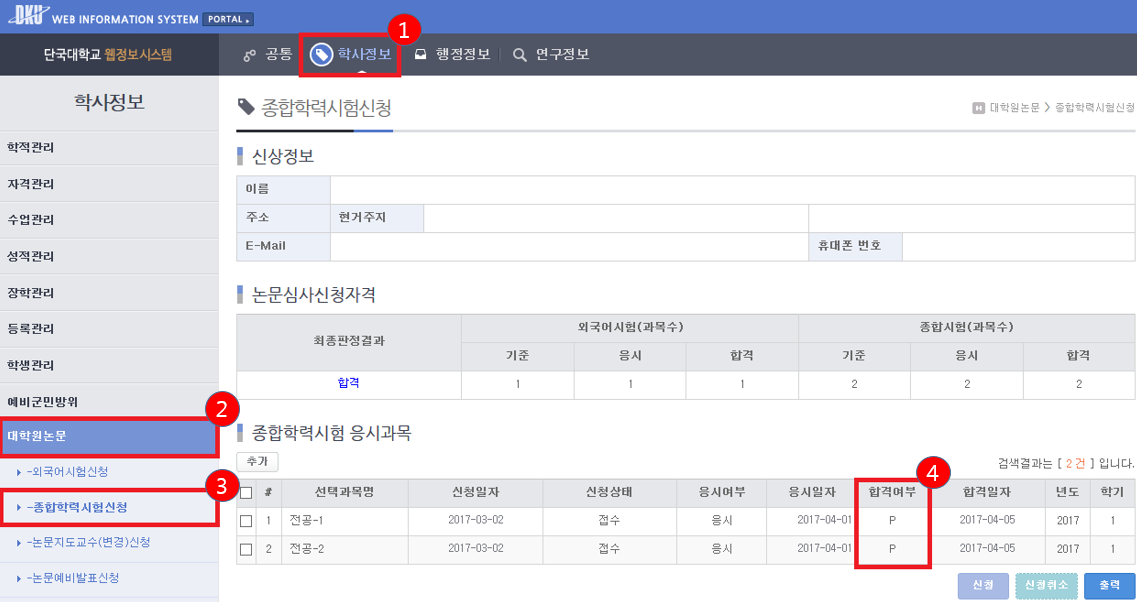Image resolution: width=1137 pixels, height=602 pixels.
Task: Select the 학사정보 tag icon
Action: coord(321,55)
